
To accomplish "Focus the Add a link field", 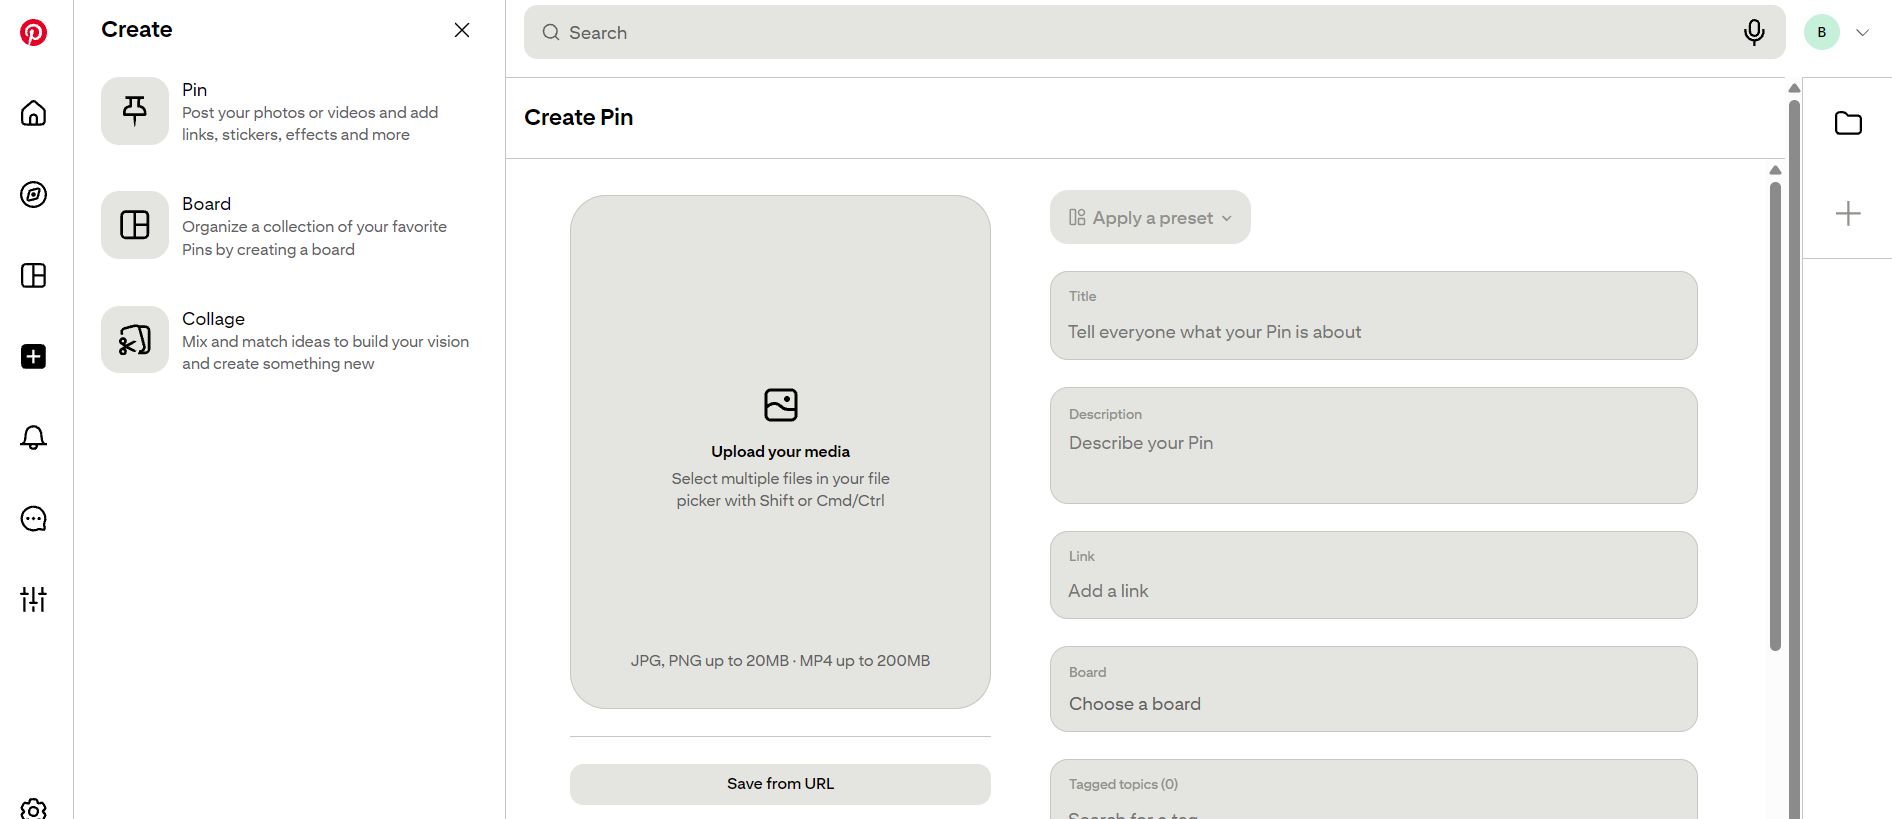I will click(x=1373, y=575).
